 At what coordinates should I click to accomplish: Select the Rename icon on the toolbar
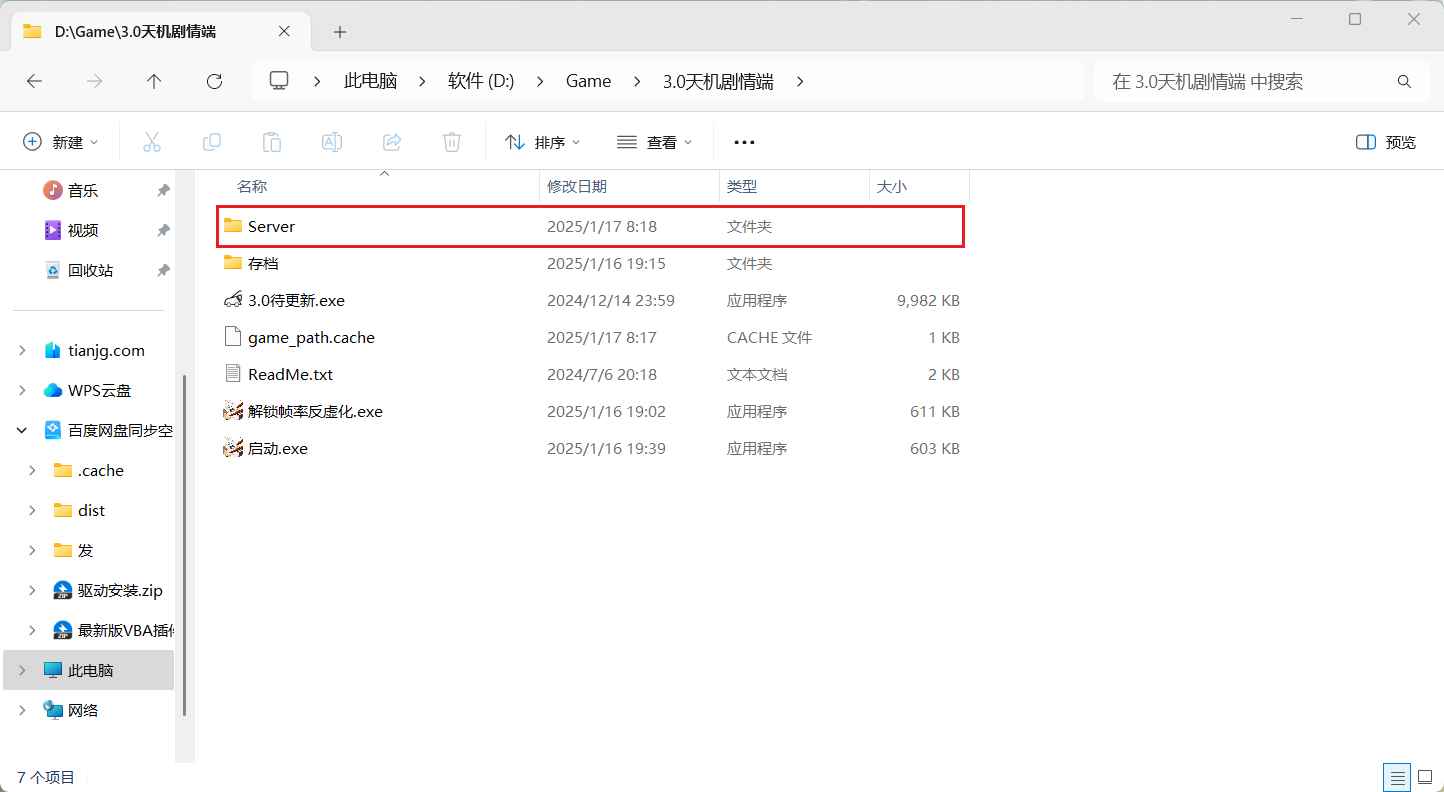(x=331, y=141)
